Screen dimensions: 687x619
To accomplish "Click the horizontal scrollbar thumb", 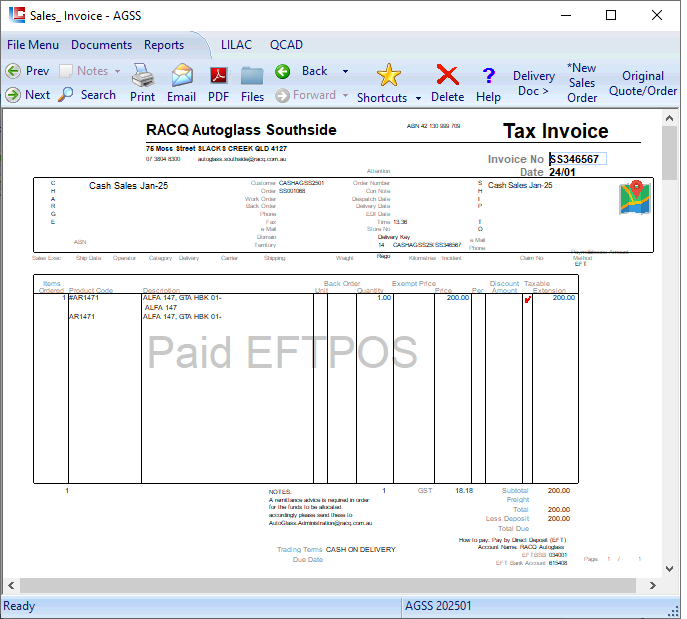I will (x=328, y=585).
